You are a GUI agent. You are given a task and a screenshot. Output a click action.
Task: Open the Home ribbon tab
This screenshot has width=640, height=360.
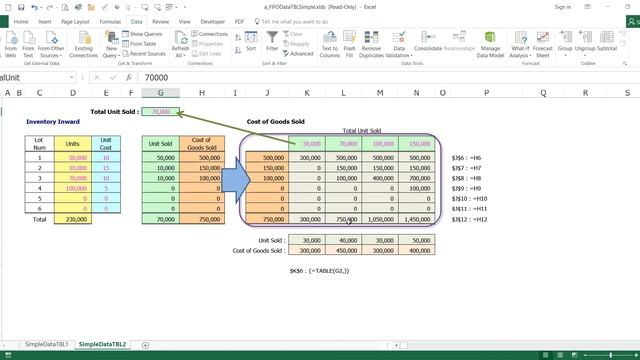click(x=21, y=22)
